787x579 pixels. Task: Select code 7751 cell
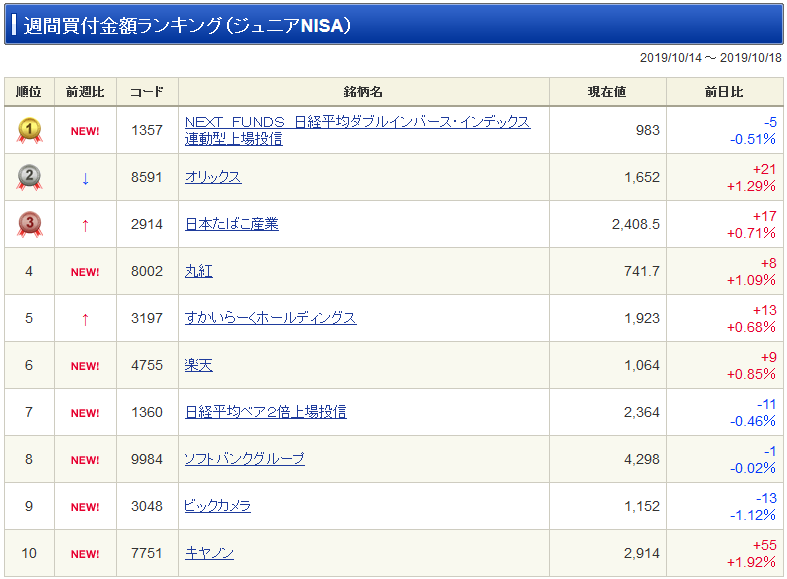pos(147,553)
